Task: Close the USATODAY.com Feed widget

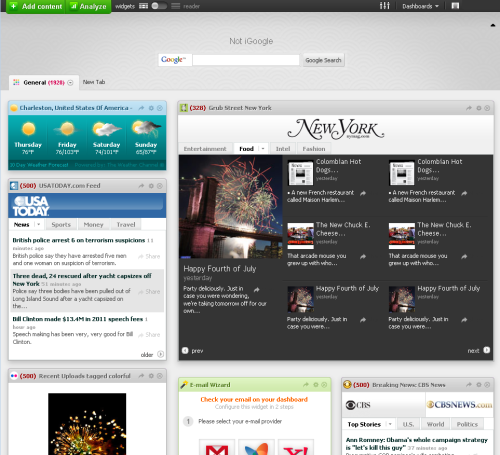Action: (x=160, y=186)
